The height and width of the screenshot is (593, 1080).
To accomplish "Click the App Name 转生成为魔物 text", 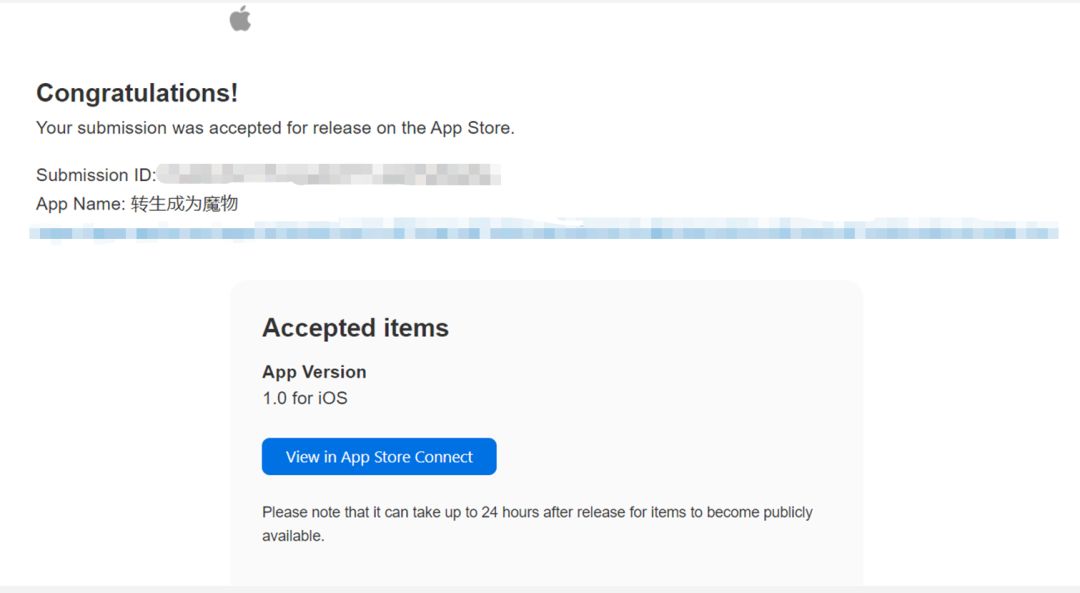I will 137,204.
